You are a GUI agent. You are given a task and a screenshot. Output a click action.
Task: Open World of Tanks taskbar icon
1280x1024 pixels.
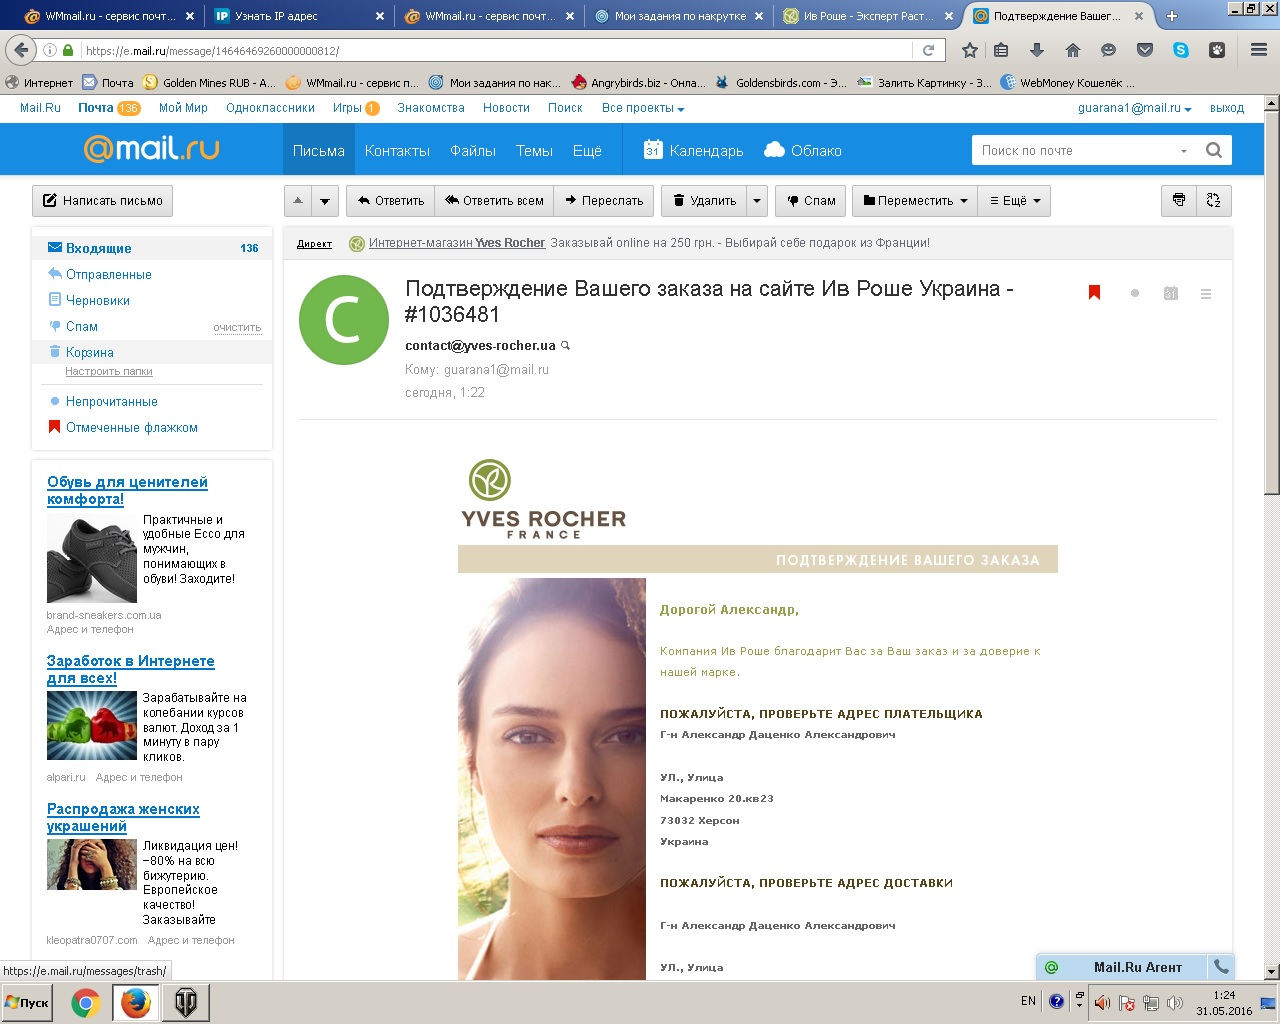click(x=186, y=1003)
